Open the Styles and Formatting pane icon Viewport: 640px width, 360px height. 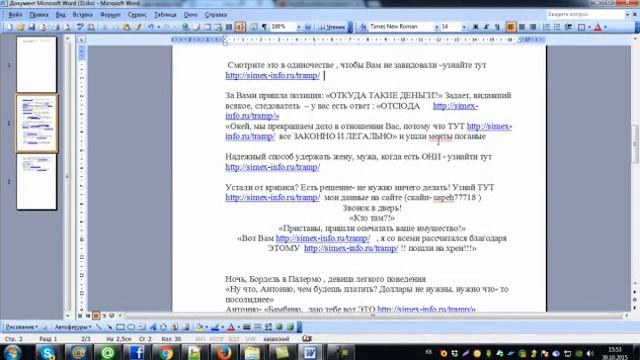click(362, 27)
